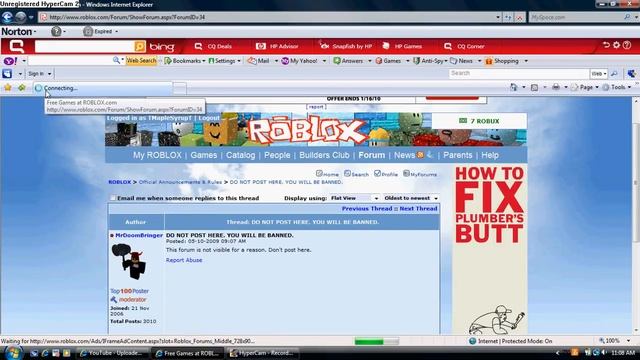Click the forum Search icon link
Viewport: 640px width, 360px height.
[356, 174]
